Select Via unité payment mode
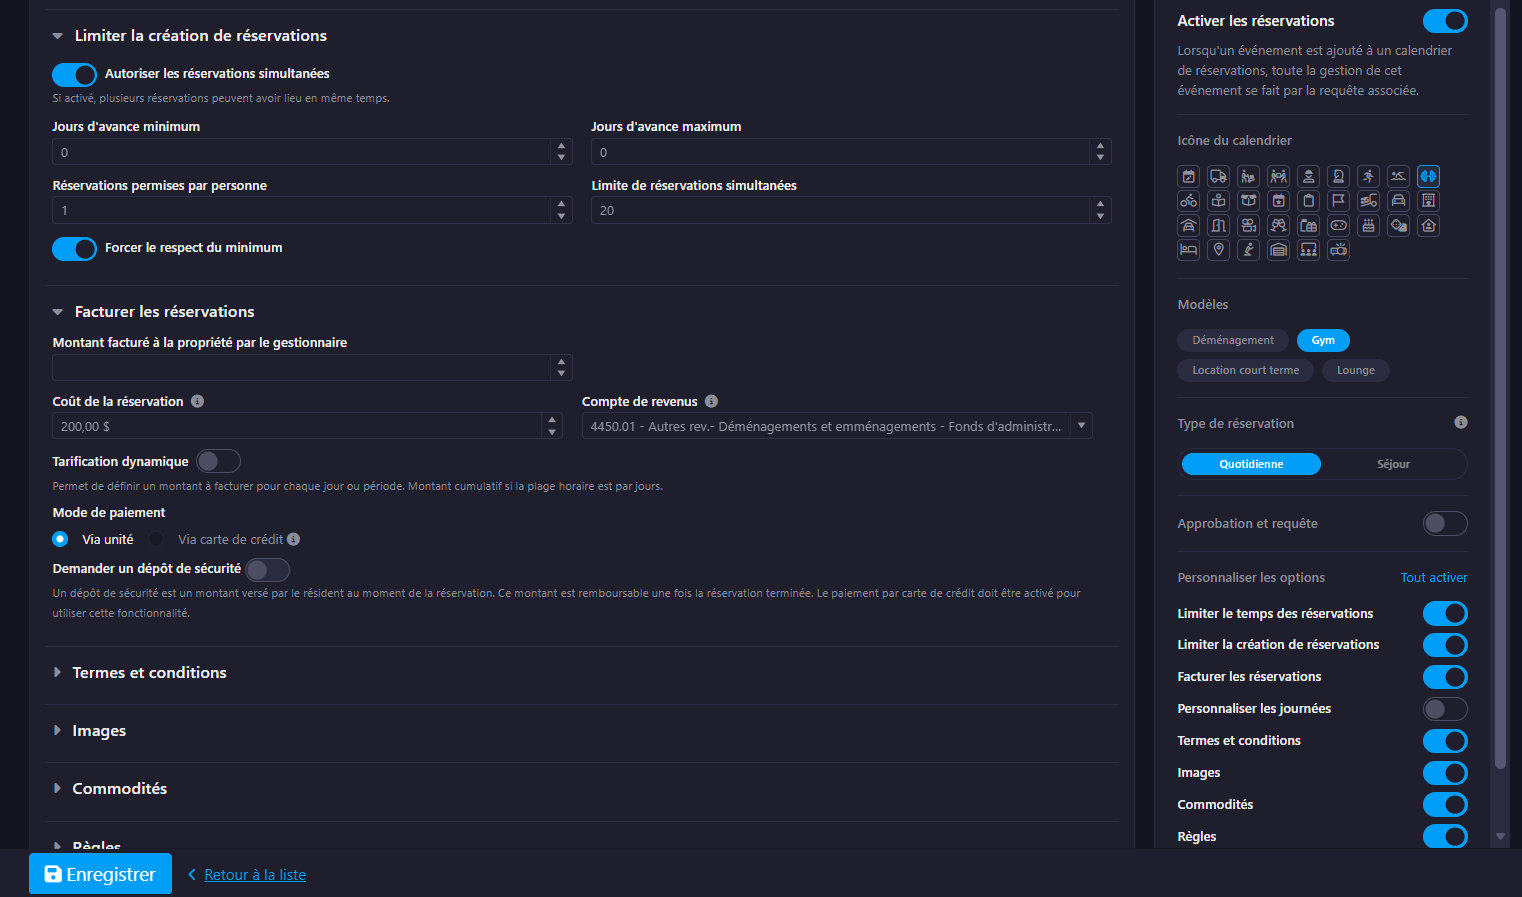The width and height of the screenshot is (1522, 897). 60,539
